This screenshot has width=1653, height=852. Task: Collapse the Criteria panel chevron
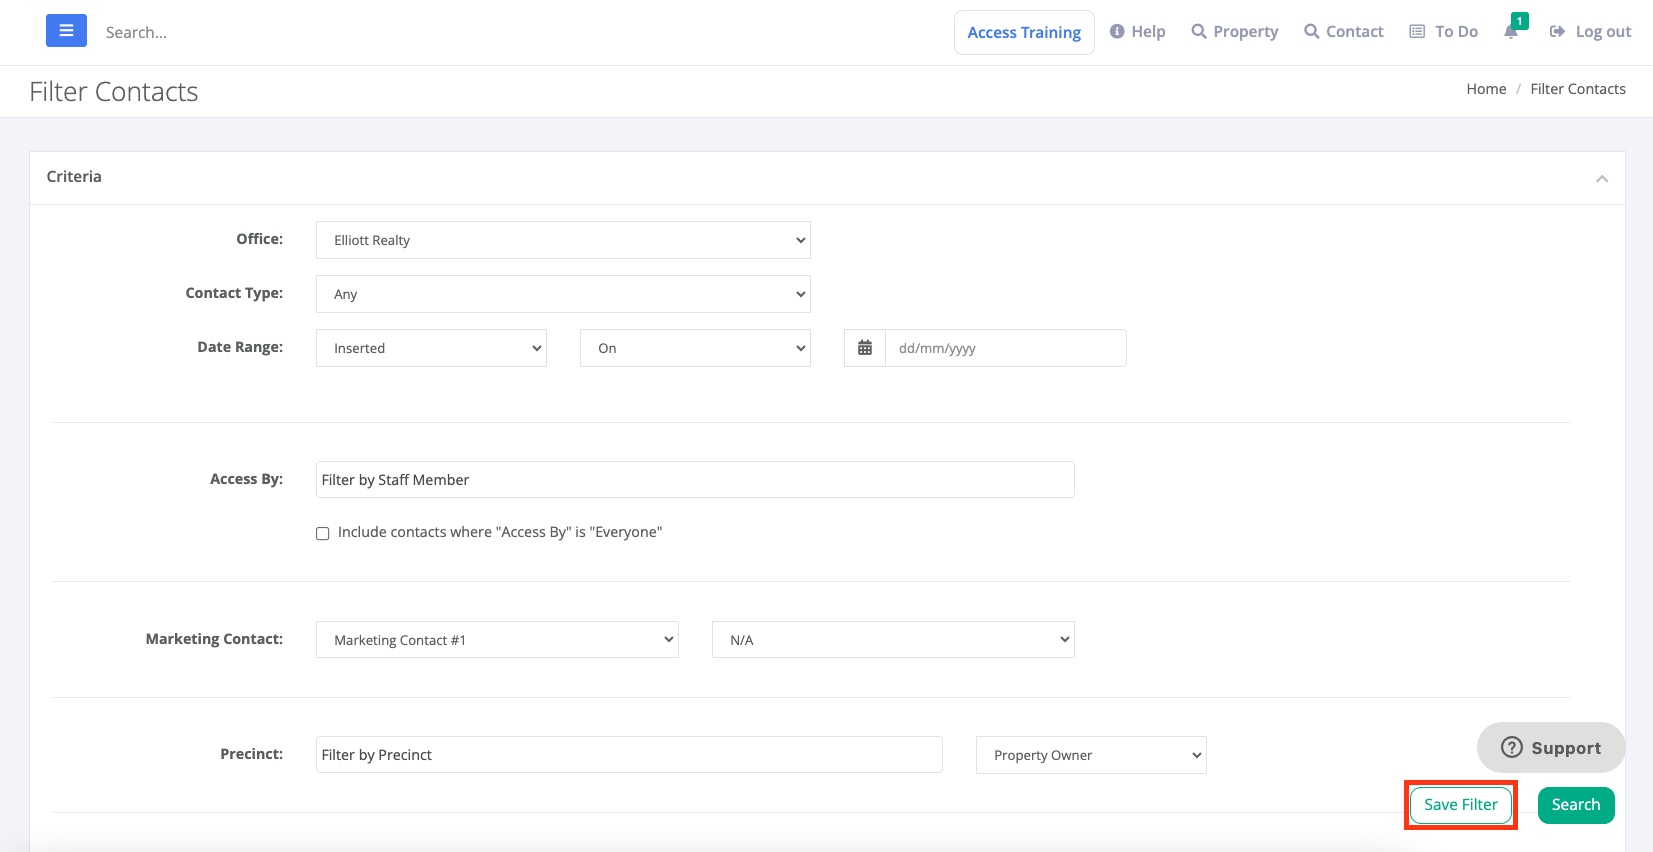(x=1602, y=178)
